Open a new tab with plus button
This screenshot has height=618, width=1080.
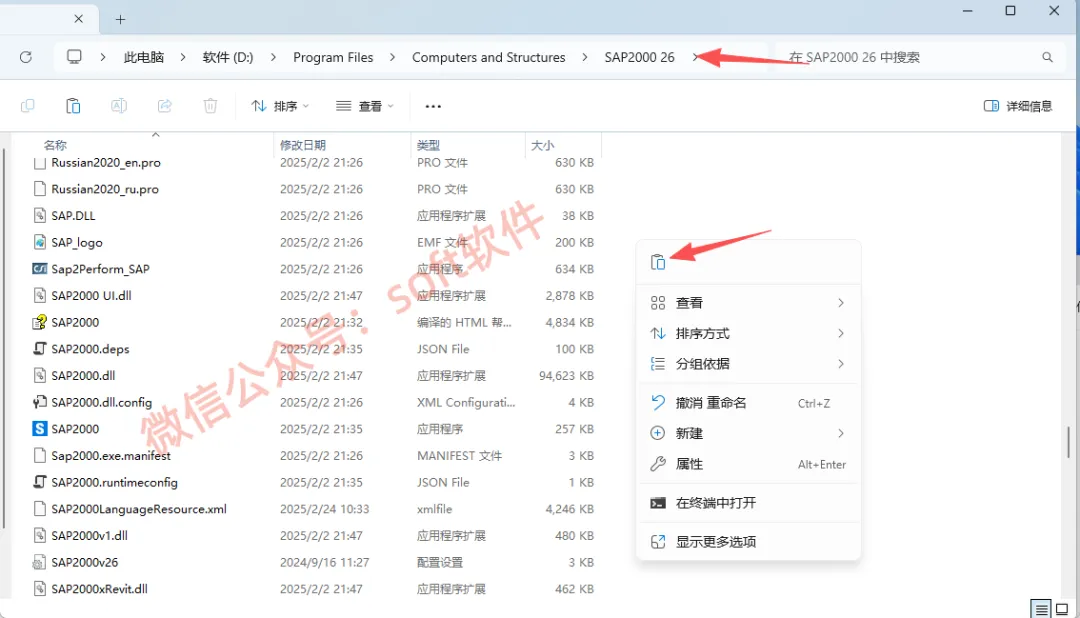(121, 19)
